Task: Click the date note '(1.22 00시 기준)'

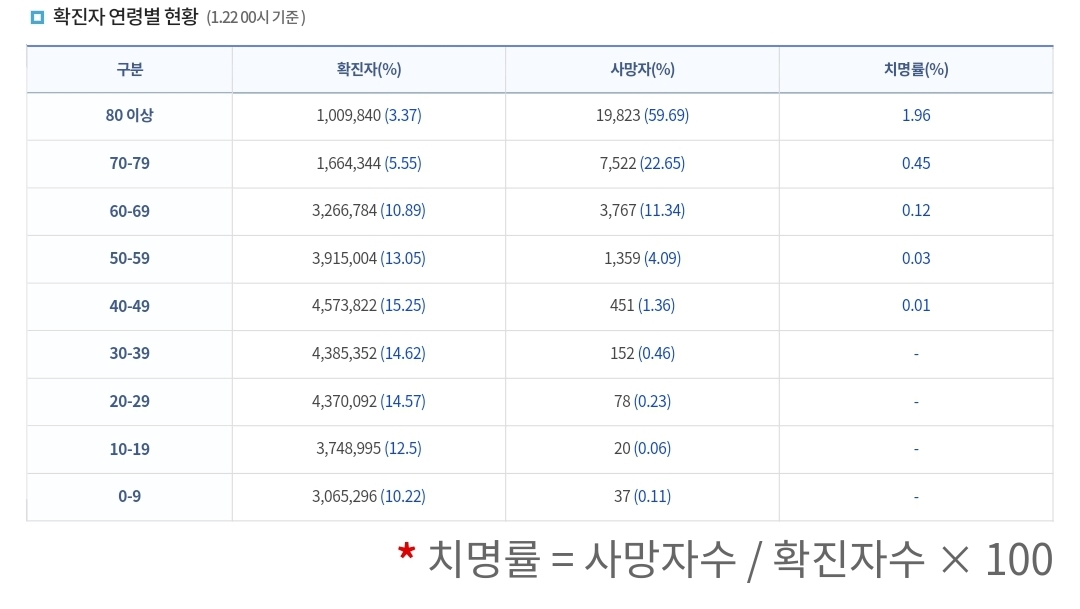Action: pyautogui.click(x=256, y=17)
